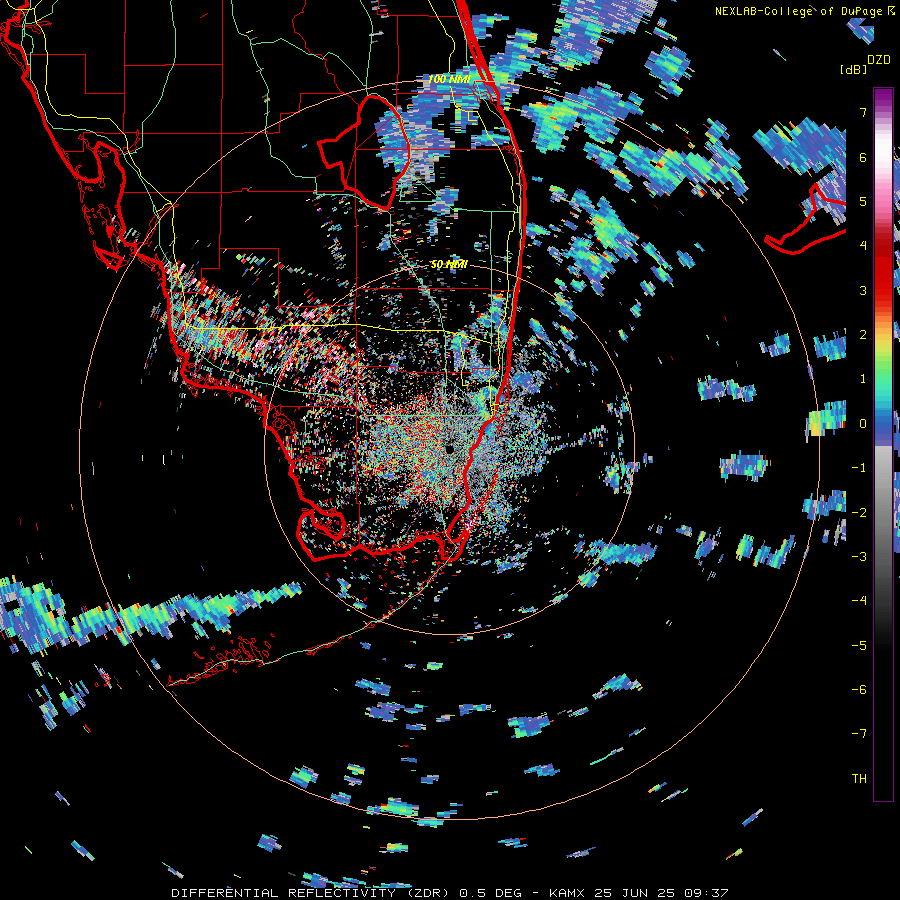The image size is (900, 900).
Task: Click the TH threshold label on scale
Action: pos(859,778)
